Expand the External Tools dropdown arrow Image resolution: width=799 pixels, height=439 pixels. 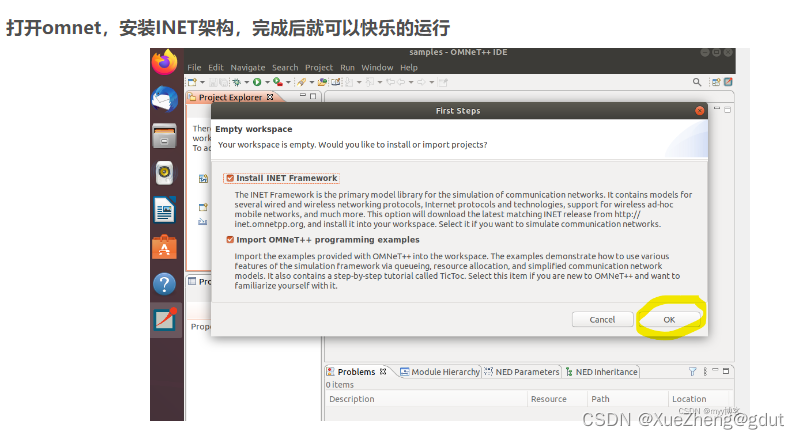[x=288, y=82]
